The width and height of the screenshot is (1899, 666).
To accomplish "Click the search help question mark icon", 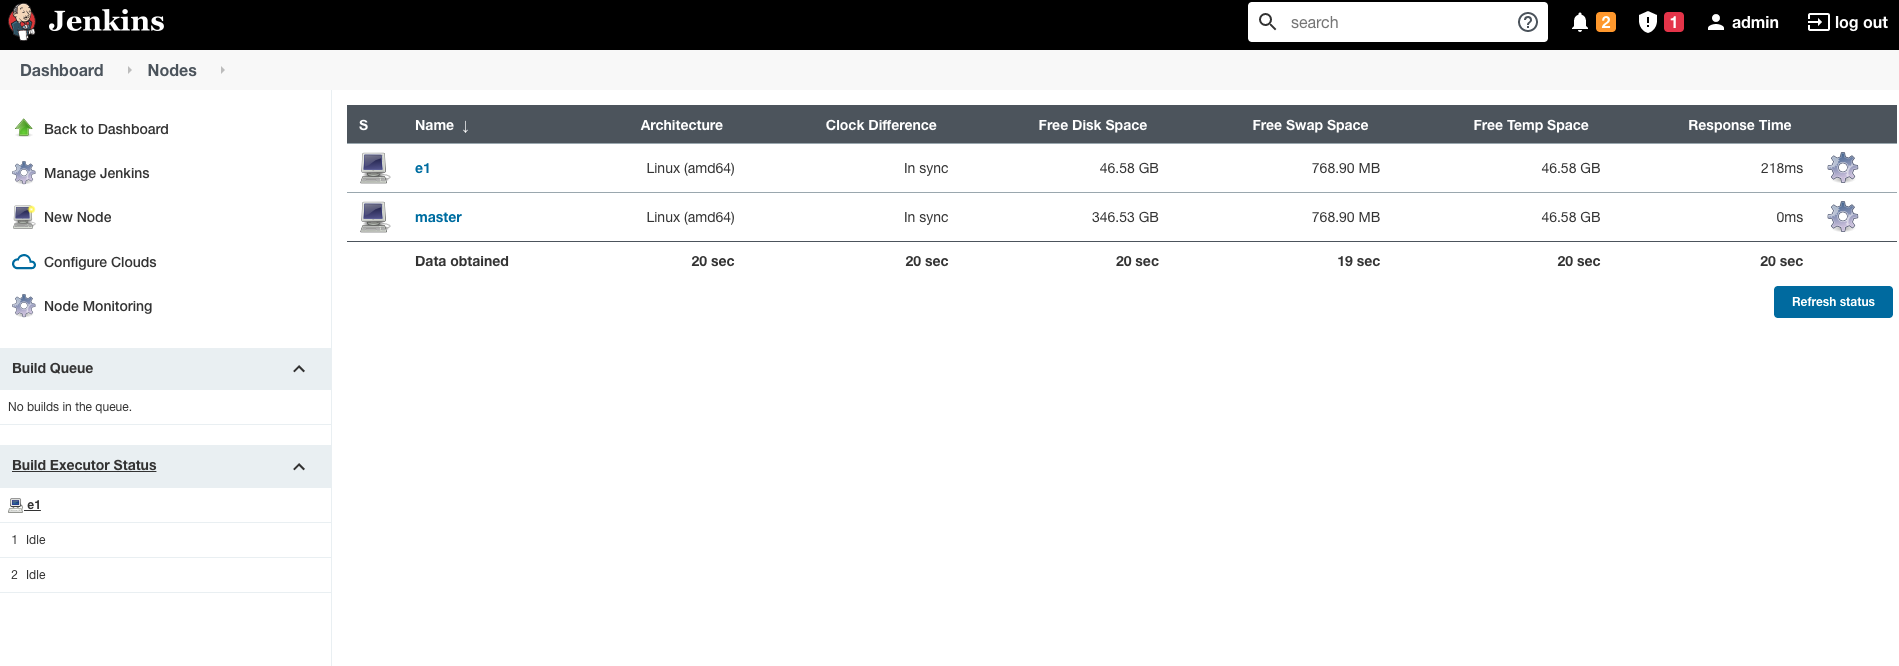I will pyautogui.click(x=1527, y=22).
